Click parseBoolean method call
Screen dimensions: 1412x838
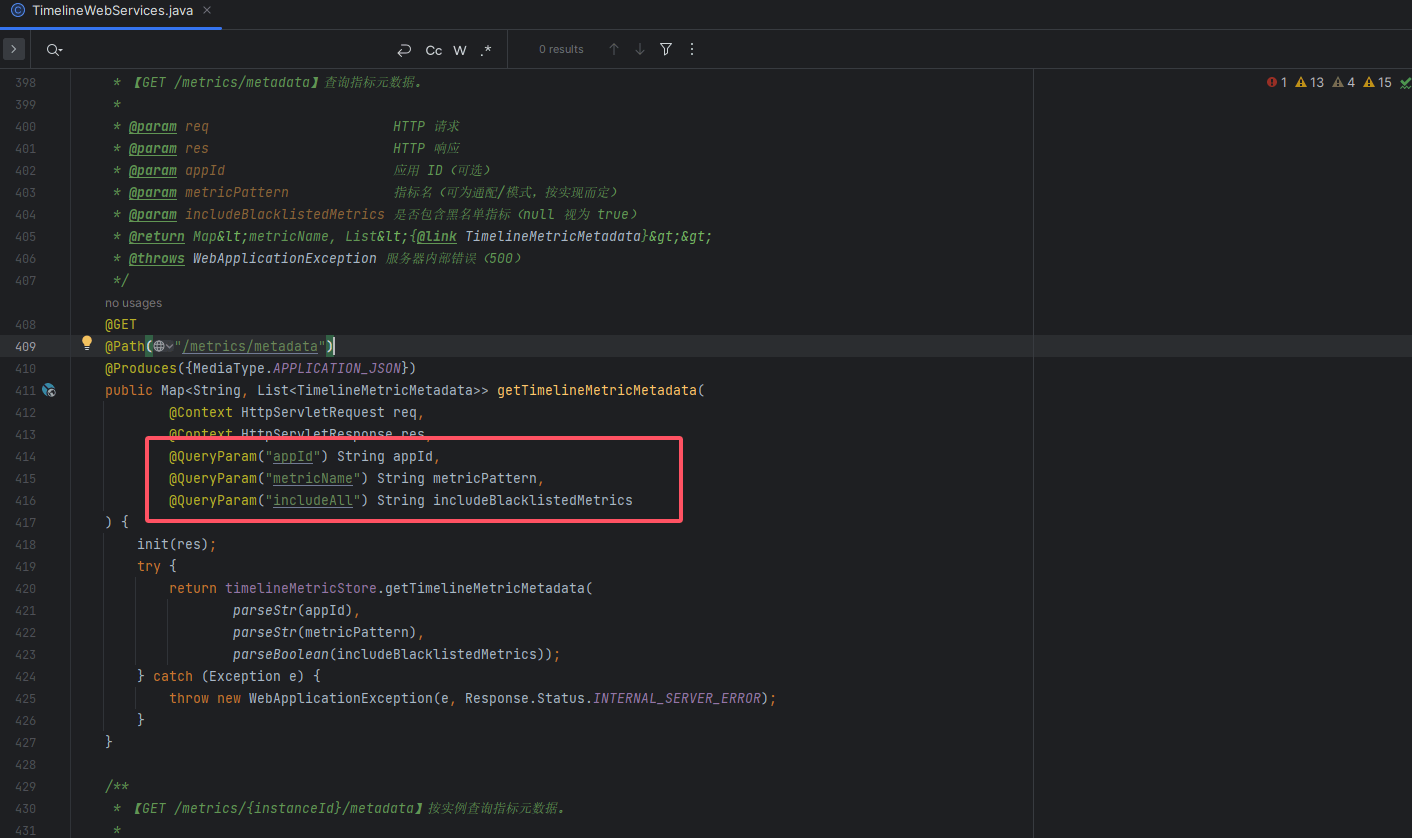click(x=281, y=655)
